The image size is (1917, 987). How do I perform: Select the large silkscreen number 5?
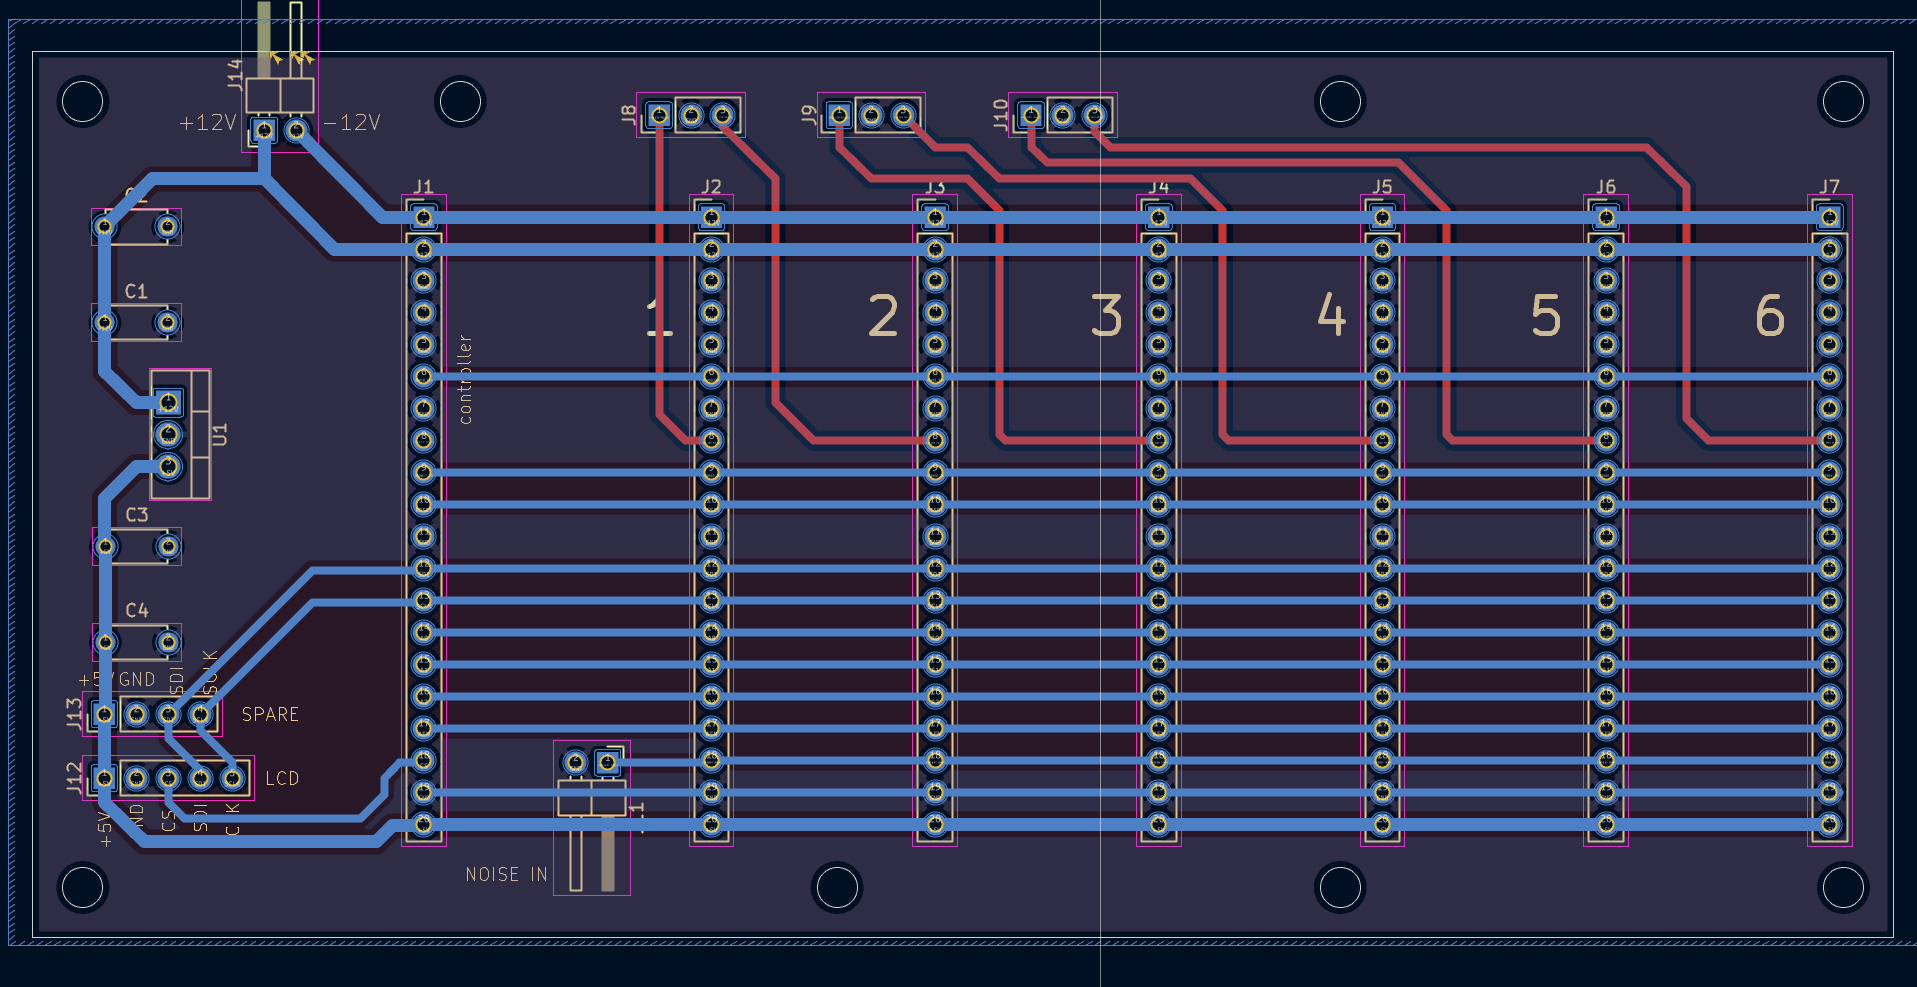tap(1546, 316)
